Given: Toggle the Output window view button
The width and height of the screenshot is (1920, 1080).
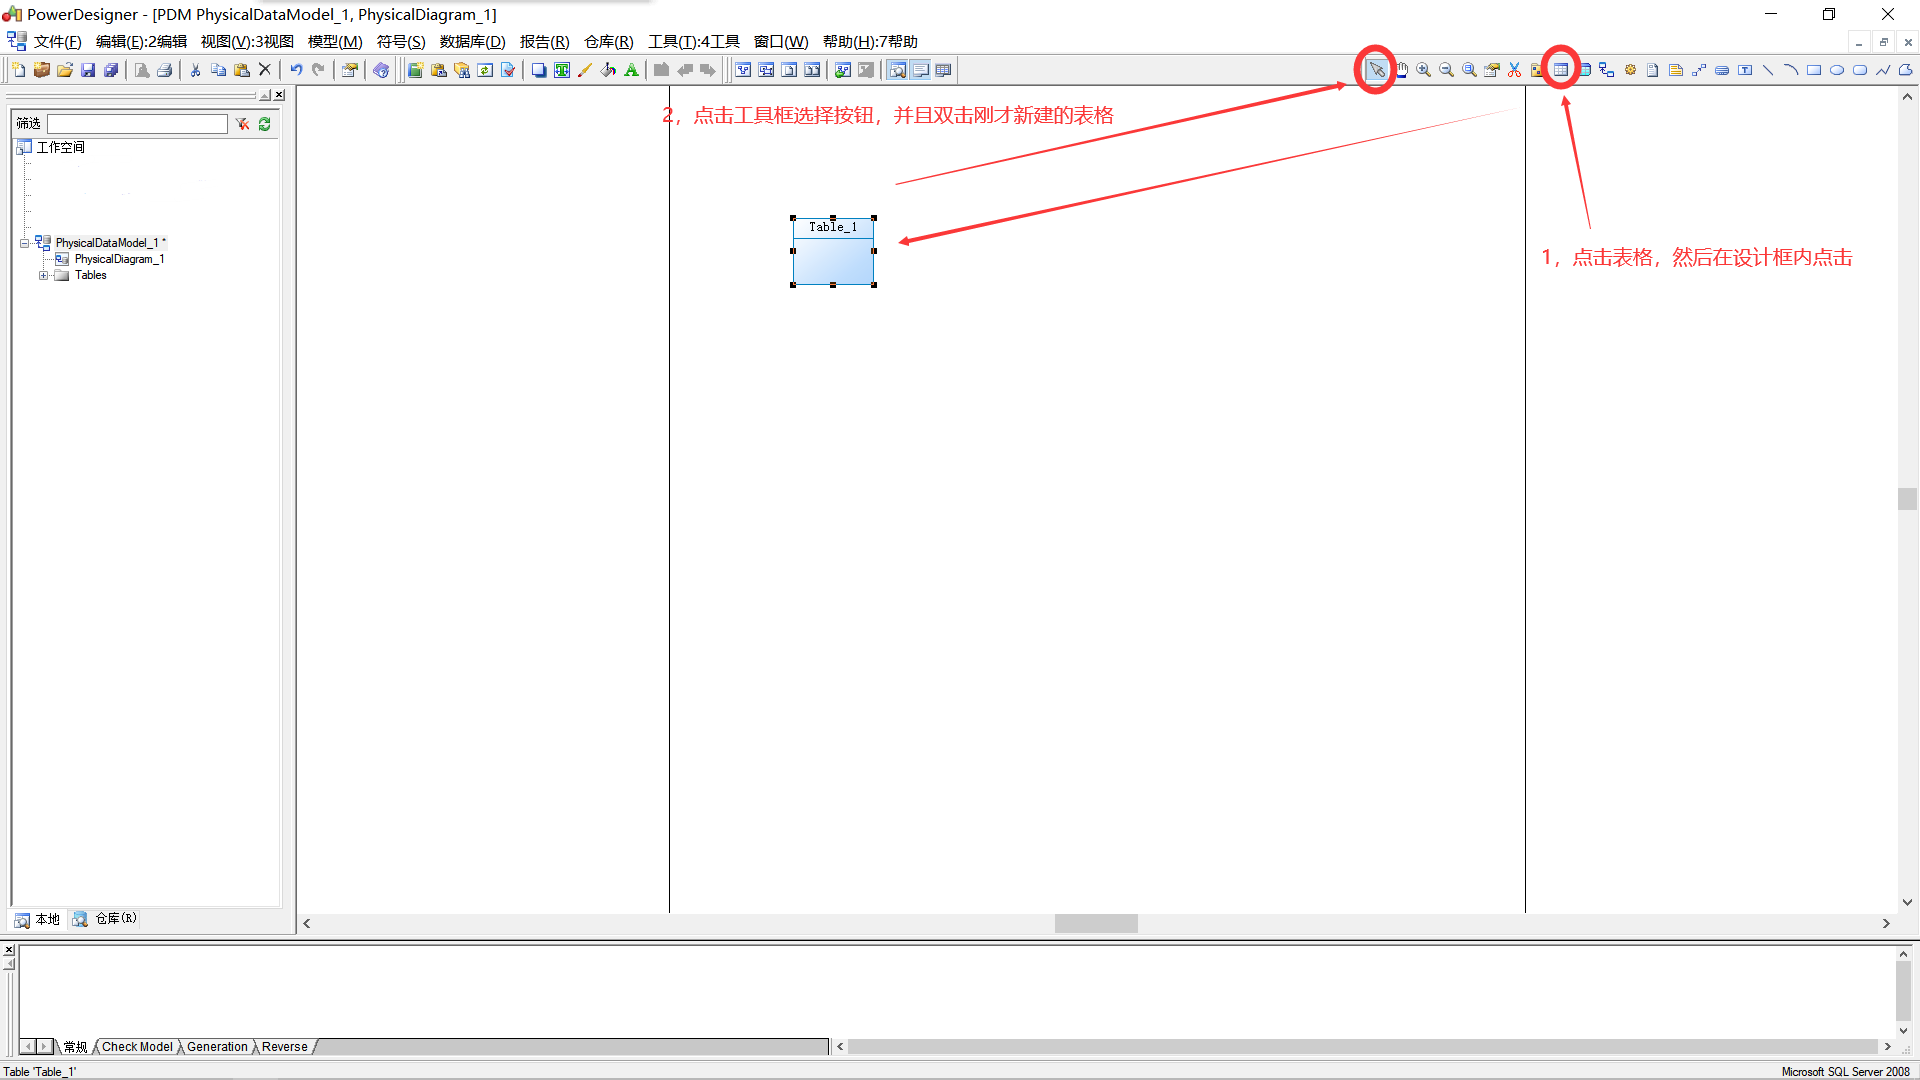Looking at the screenshot, I should pos(920,70).
